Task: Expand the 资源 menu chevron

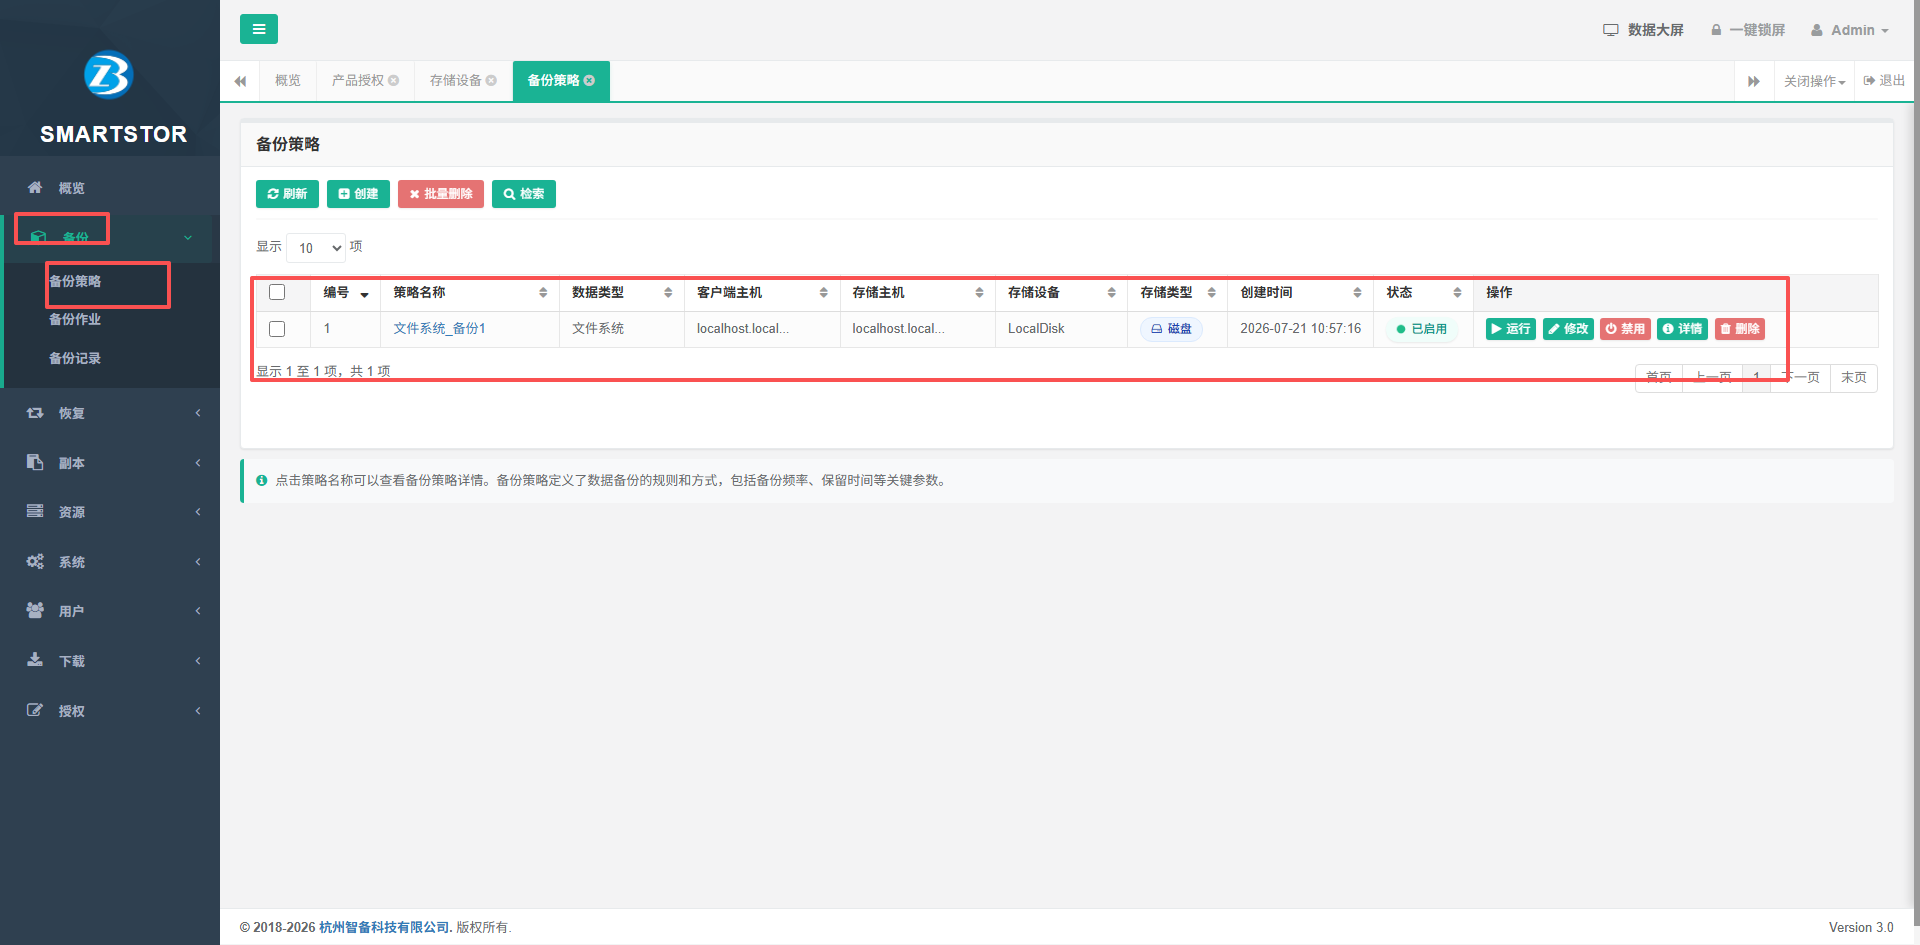Action: tap(198, 512)
